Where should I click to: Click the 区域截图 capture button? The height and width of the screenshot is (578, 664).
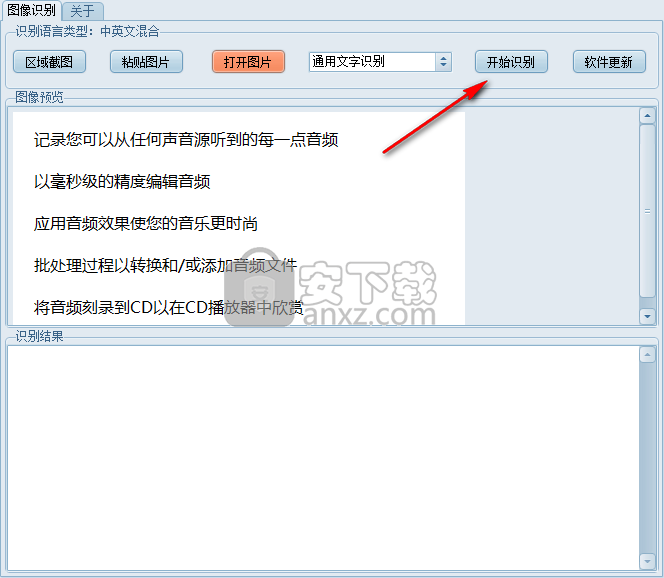coord(49,62)
